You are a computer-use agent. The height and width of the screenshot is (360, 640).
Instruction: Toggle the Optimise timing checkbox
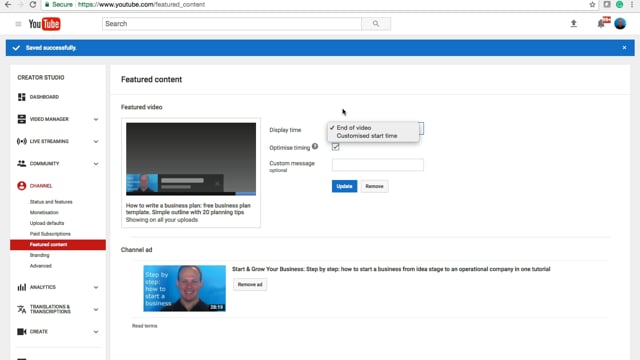point(336,147)
